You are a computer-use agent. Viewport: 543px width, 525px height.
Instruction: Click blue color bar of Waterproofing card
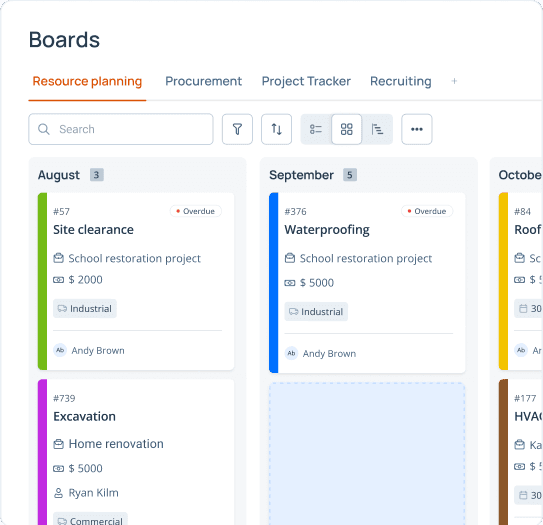coord(274,283)
